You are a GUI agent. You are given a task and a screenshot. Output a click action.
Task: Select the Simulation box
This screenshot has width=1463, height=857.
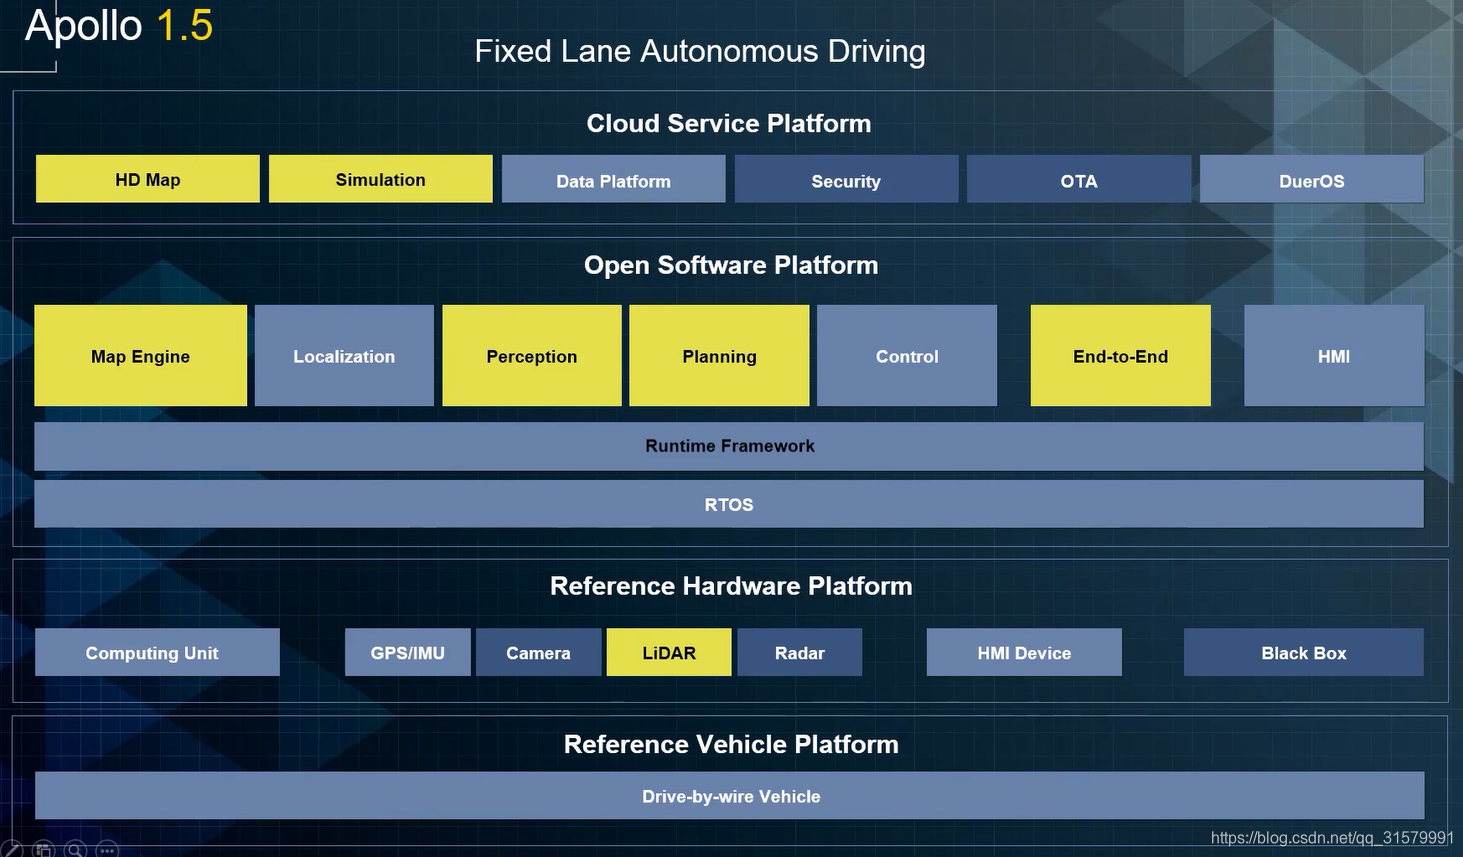click(381, 179)
